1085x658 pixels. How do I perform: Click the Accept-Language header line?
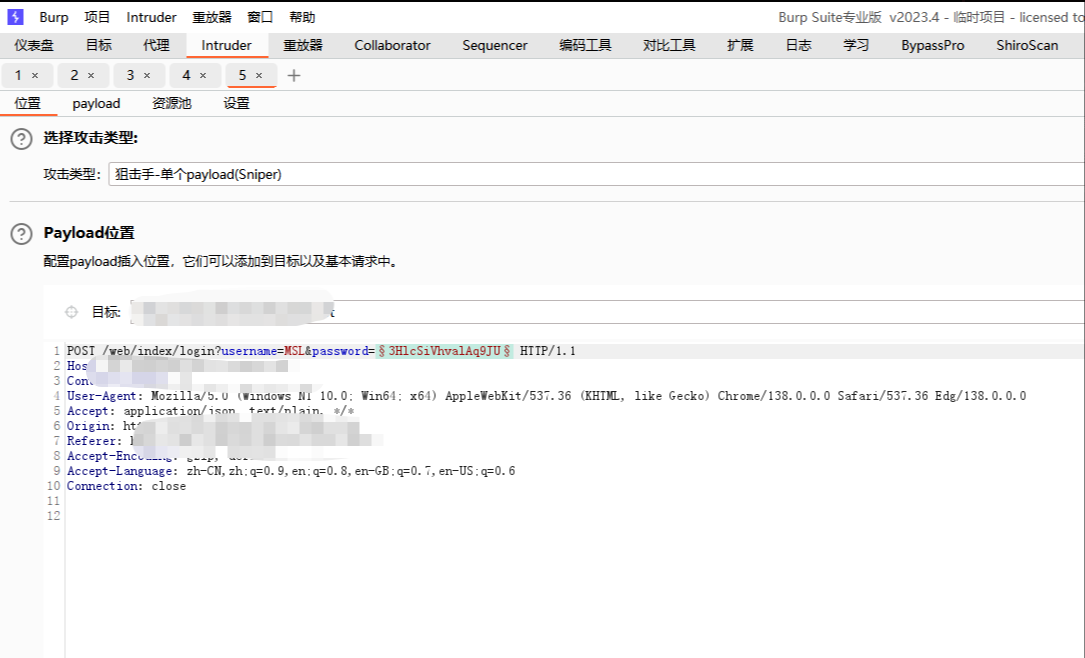291,471
